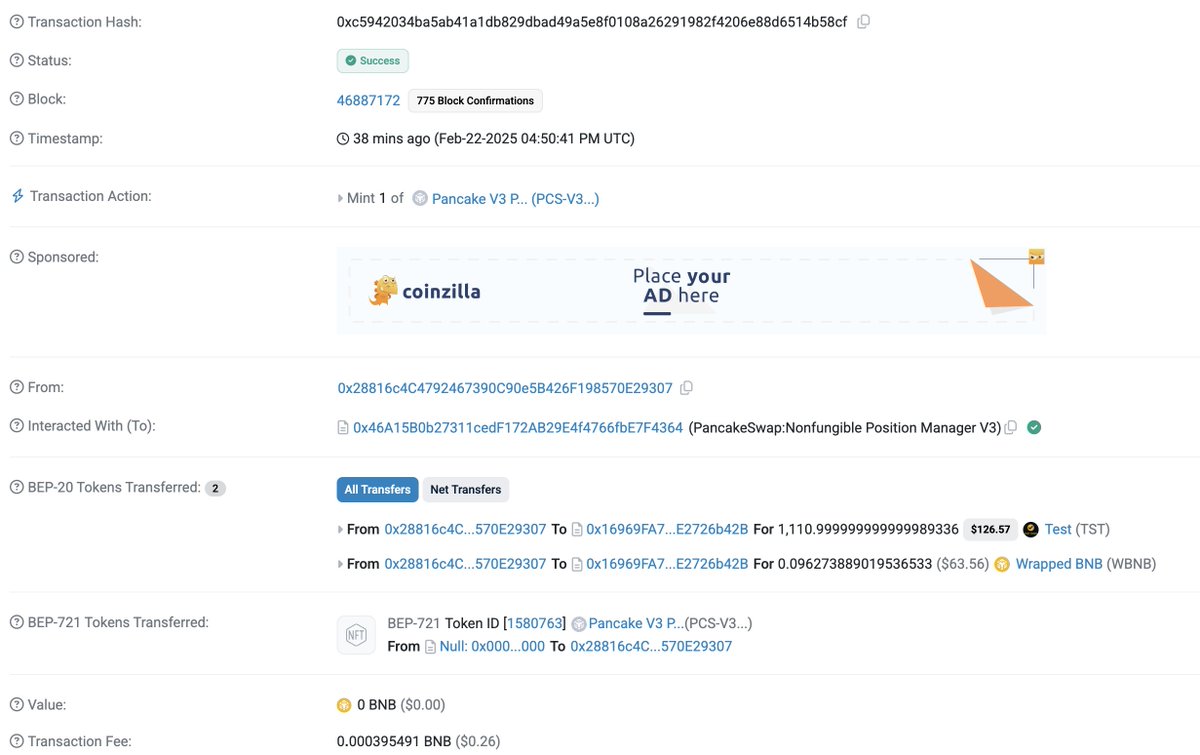
Task: Click green verified checkmark next to Position Manager
Action: (1034, 428)
